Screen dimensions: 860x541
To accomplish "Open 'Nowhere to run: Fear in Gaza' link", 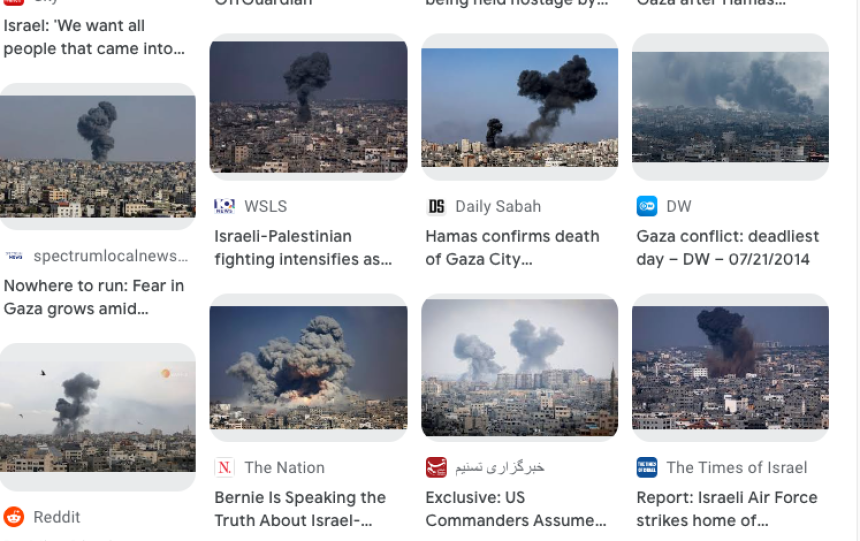I will pos(94,297).
